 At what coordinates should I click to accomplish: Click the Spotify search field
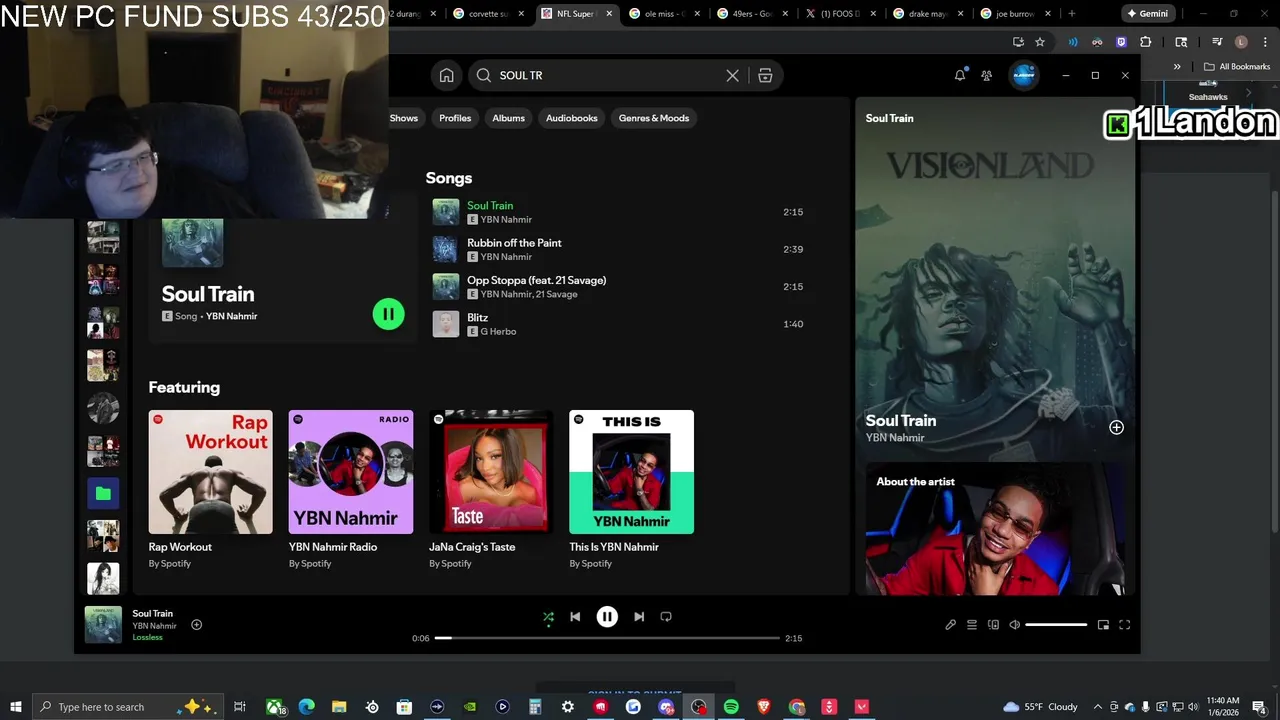click(610, 75)
